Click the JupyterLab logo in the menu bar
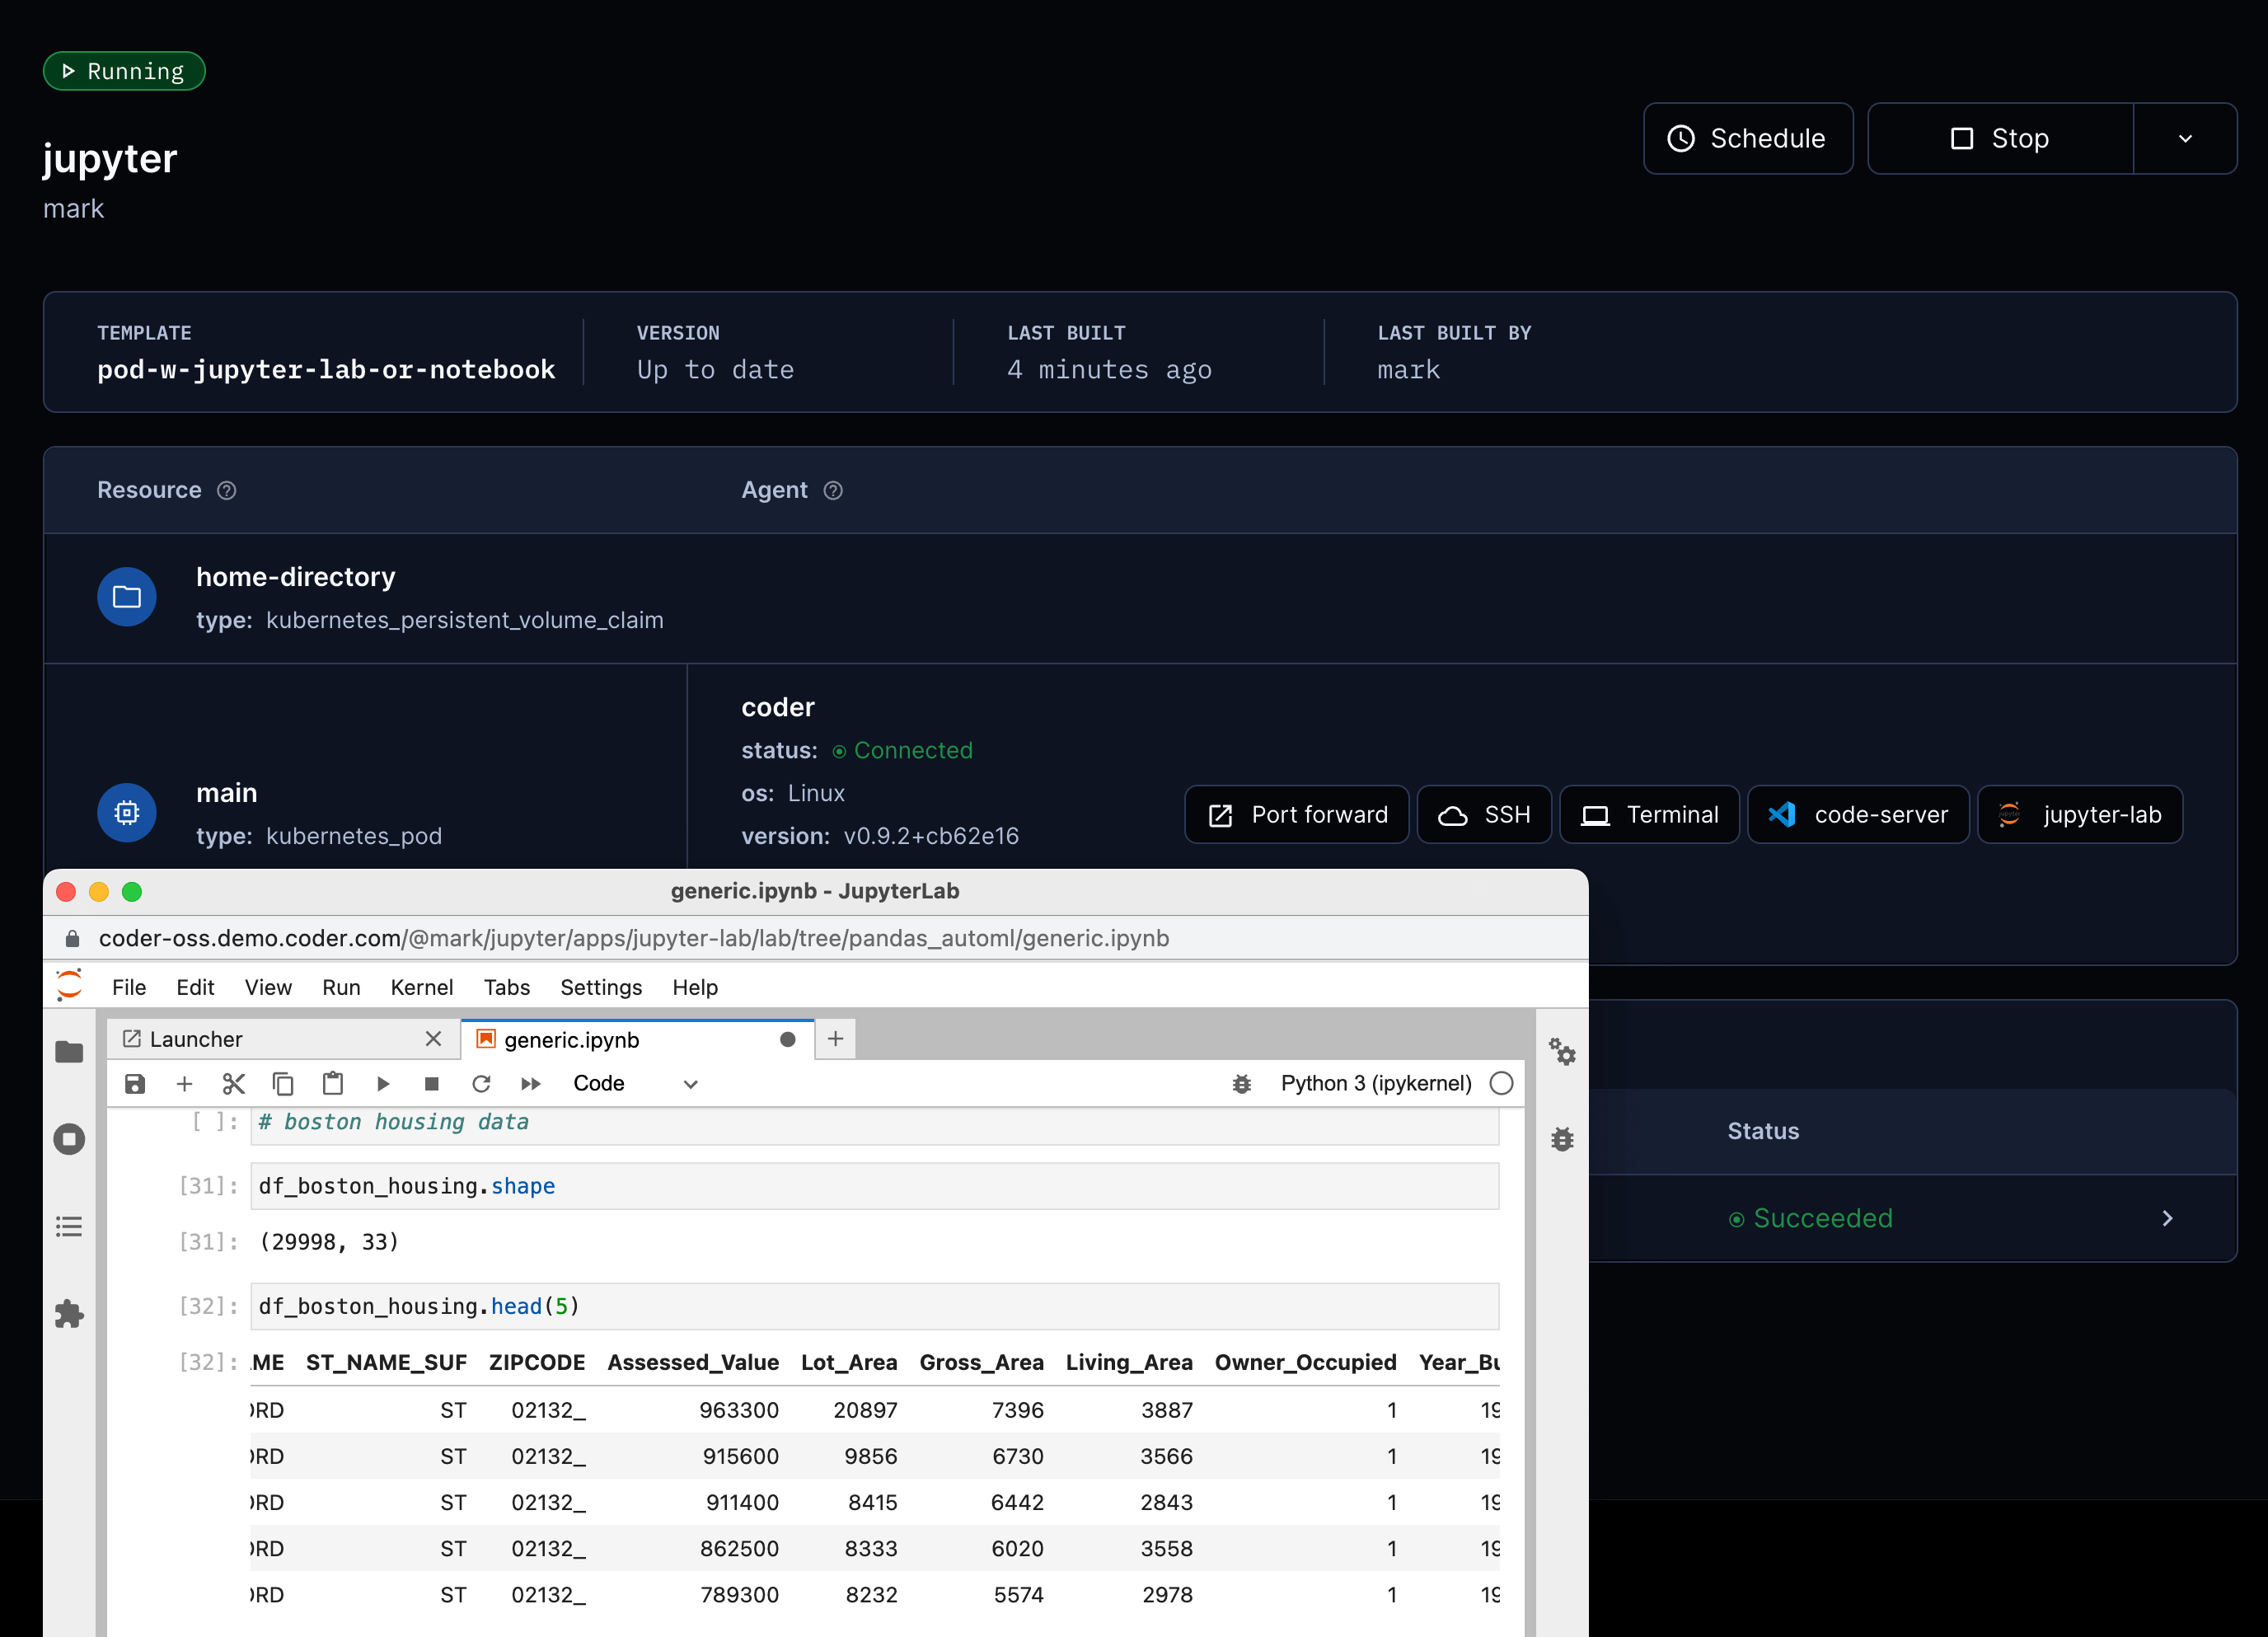Screen dimensions: 2268x1637 (x=69, y=986)
